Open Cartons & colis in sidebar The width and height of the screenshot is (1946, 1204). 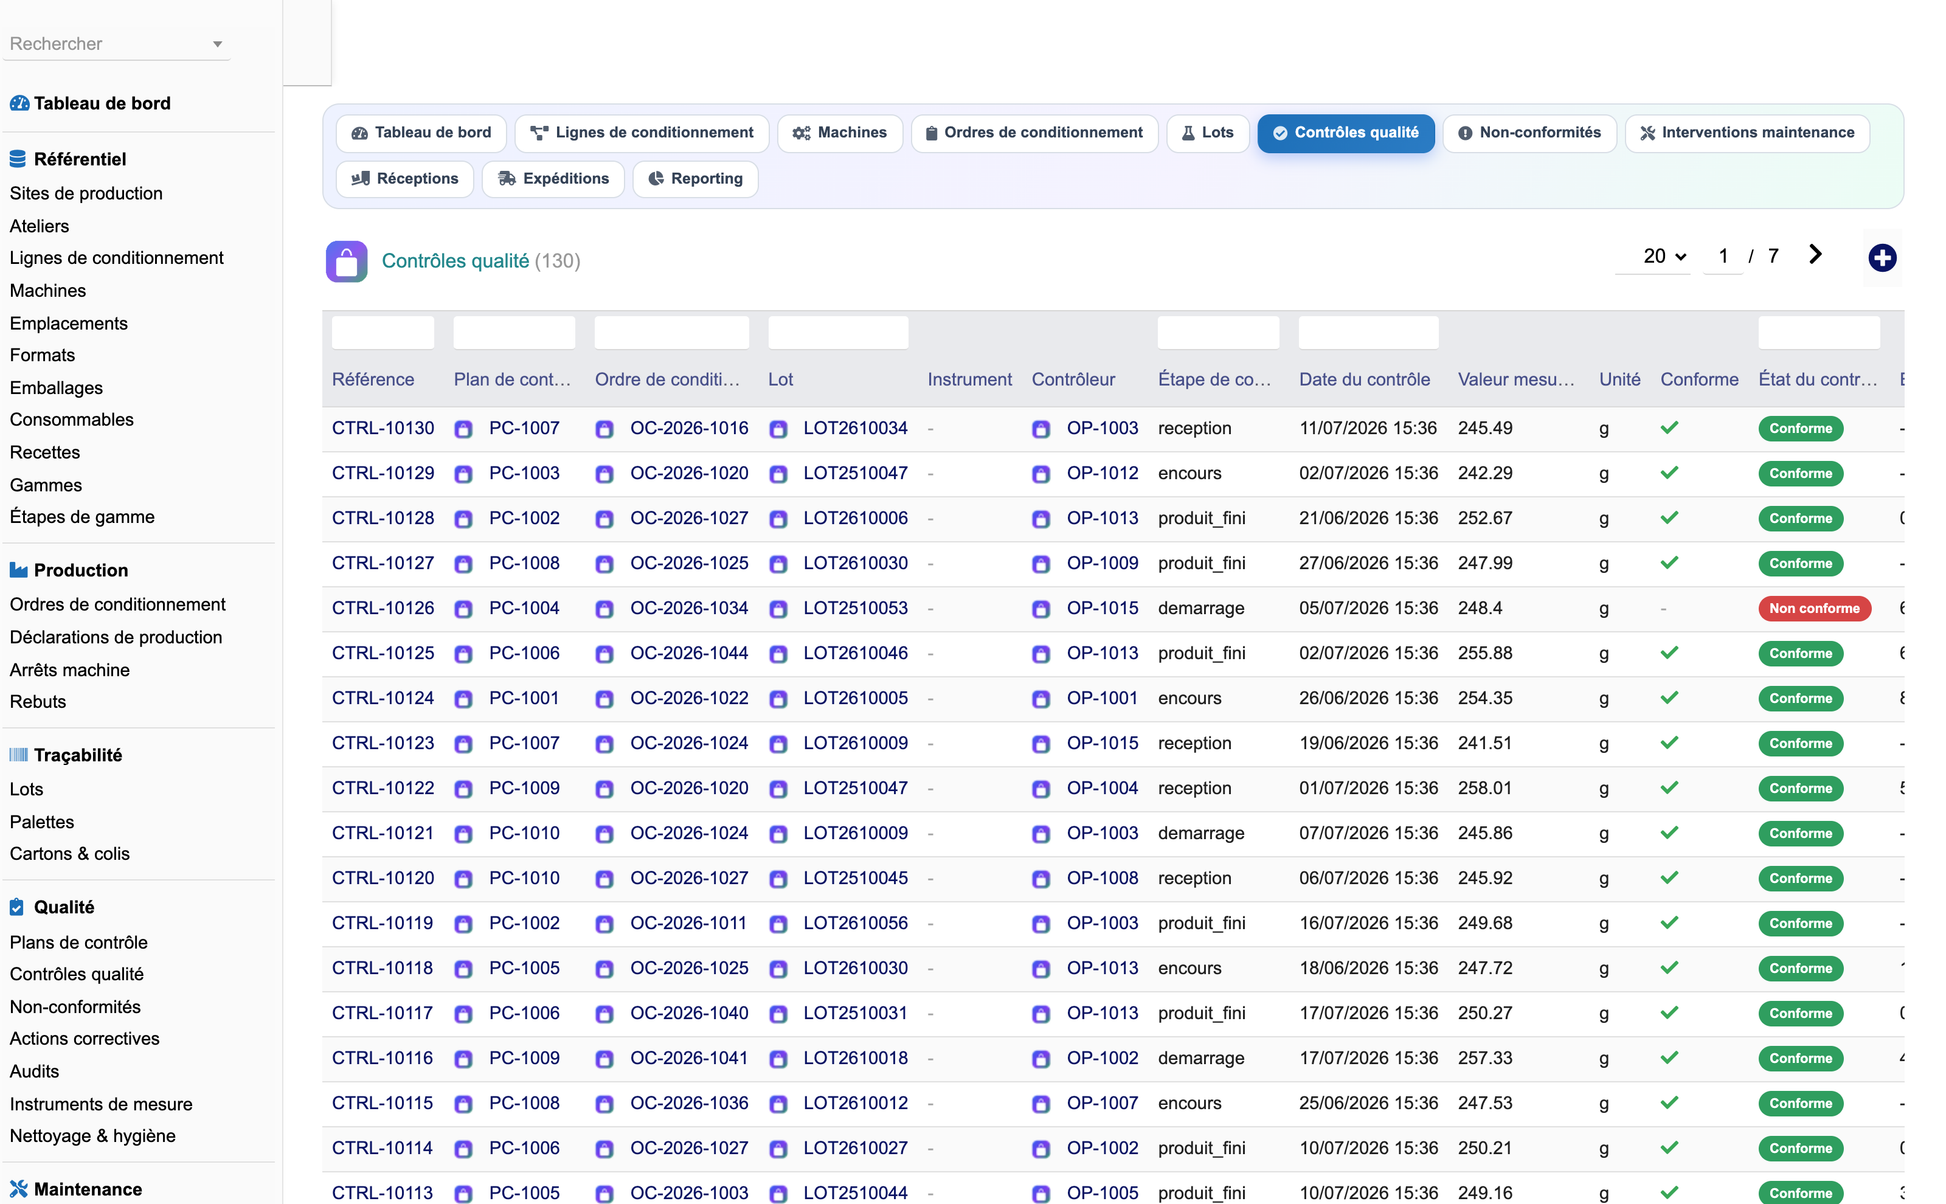70,854
